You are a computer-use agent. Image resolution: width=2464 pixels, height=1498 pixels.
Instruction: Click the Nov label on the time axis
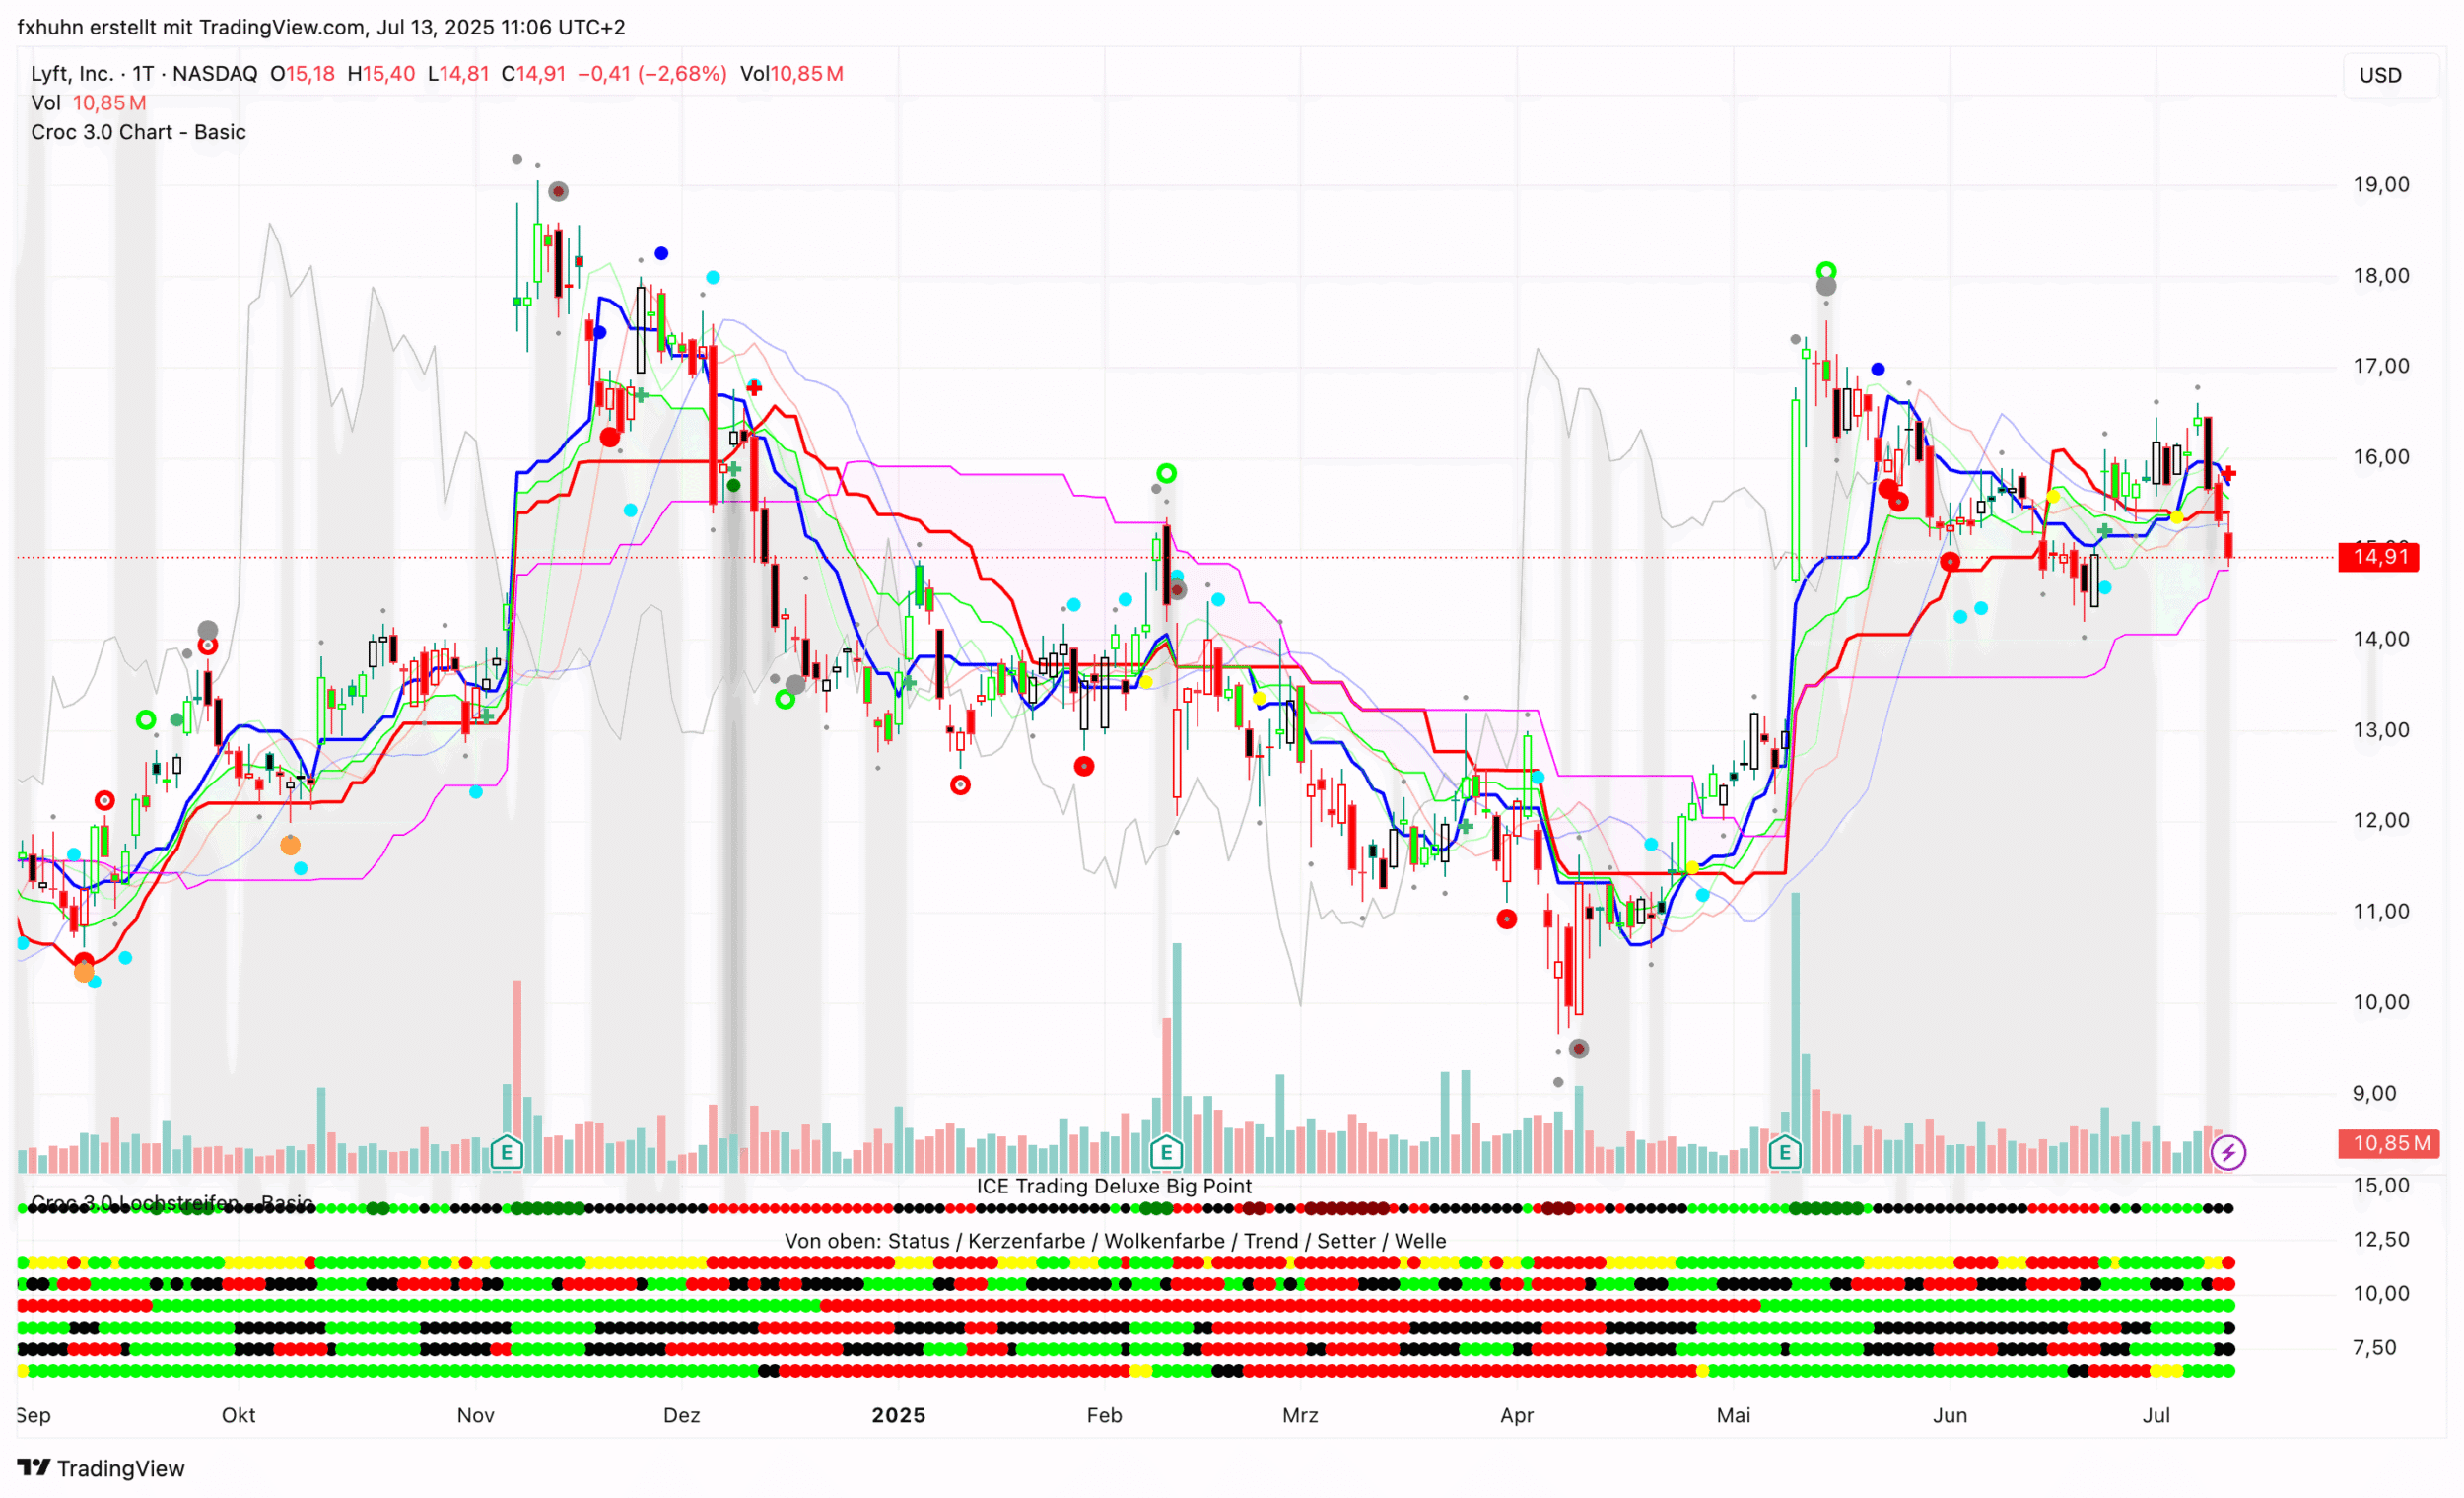475,1415
